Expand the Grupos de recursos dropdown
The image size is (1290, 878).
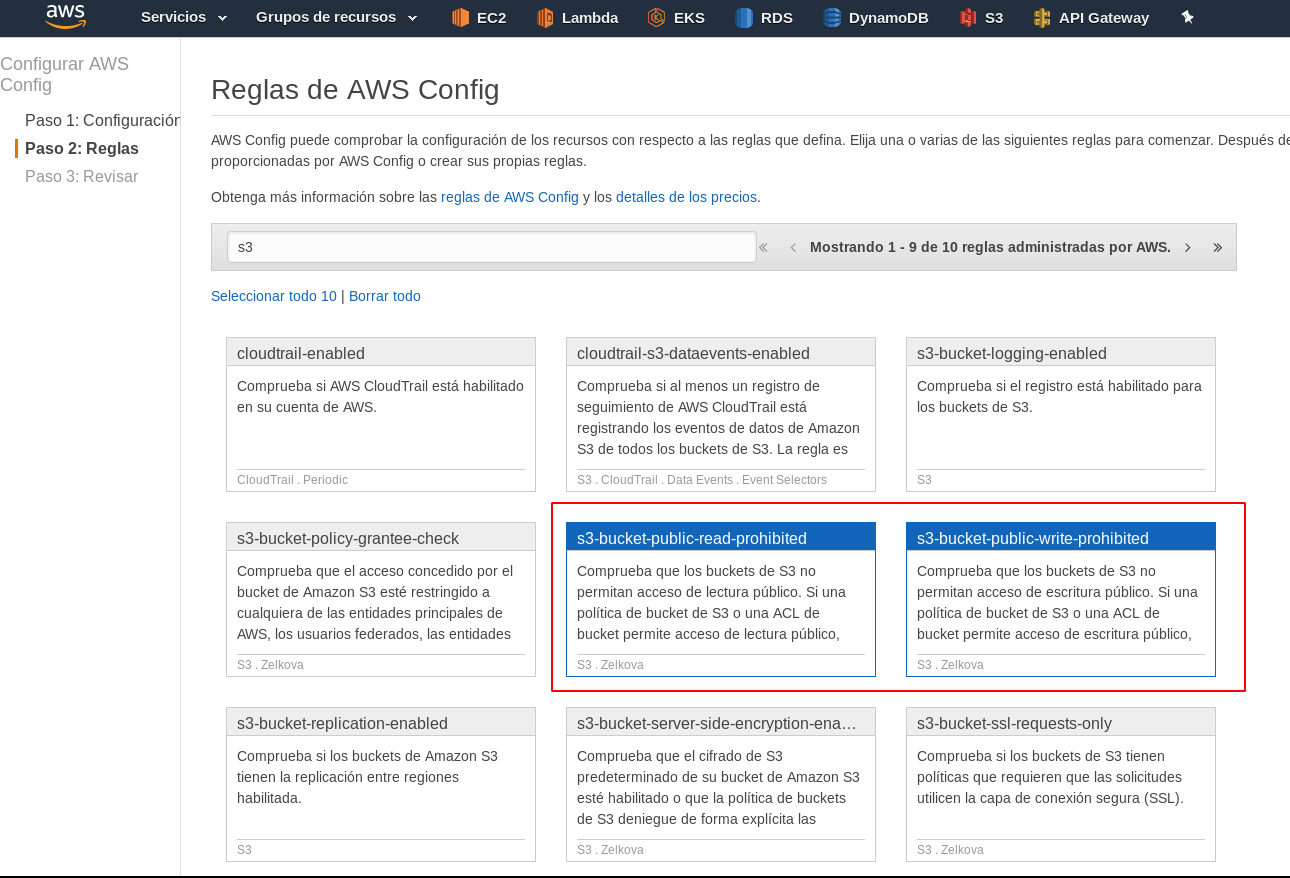[x=336, y=17]
